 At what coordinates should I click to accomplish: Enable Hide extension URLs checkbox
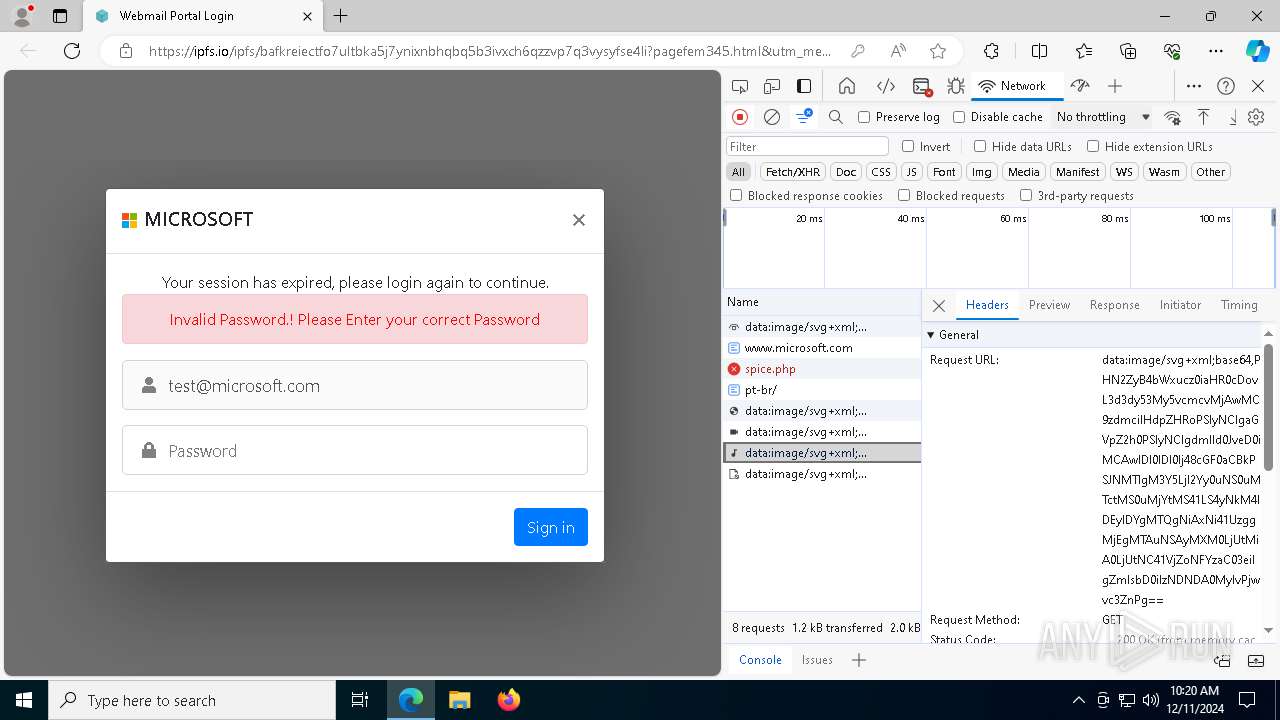tap(1093, 146)
